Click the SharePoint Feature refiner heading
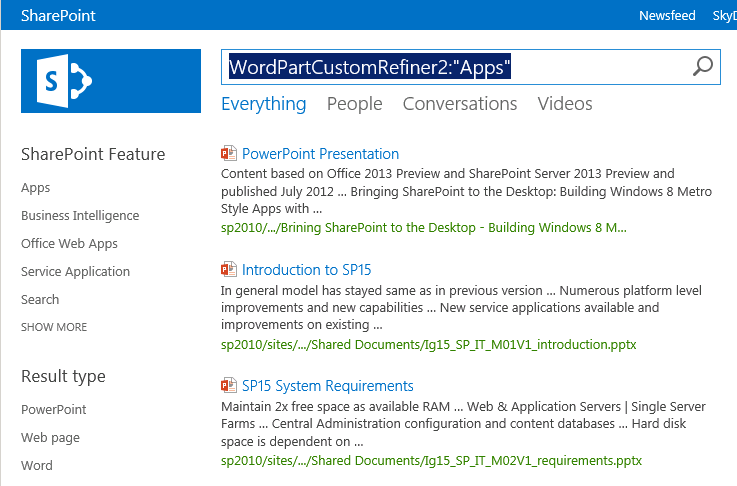 [x=93, y=154]
